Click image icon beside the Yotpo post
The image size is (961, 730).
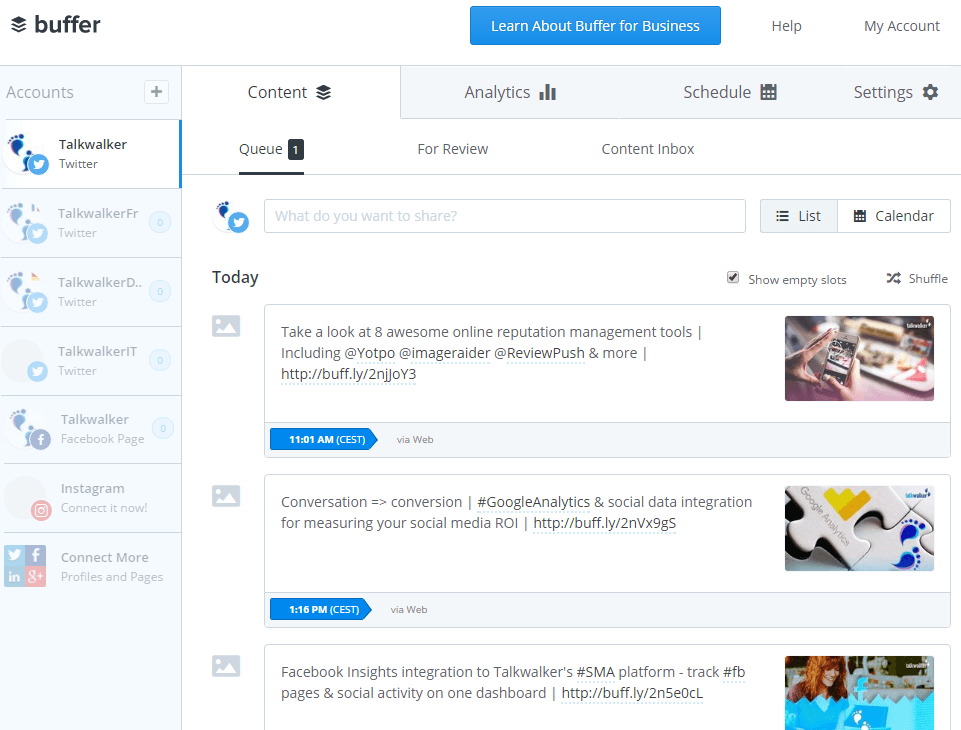(226, 326)
